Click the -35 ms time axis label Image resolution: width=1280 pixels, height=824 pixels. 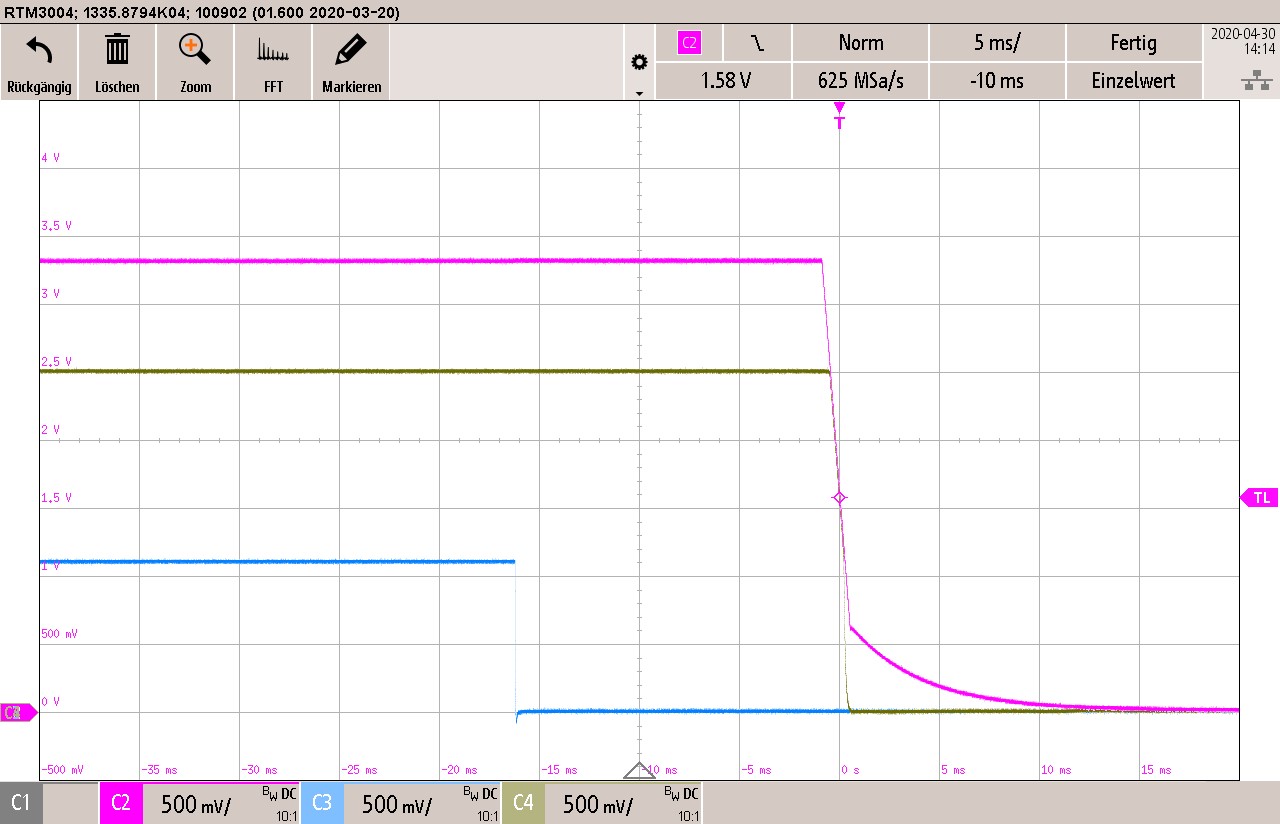(159, 770)
